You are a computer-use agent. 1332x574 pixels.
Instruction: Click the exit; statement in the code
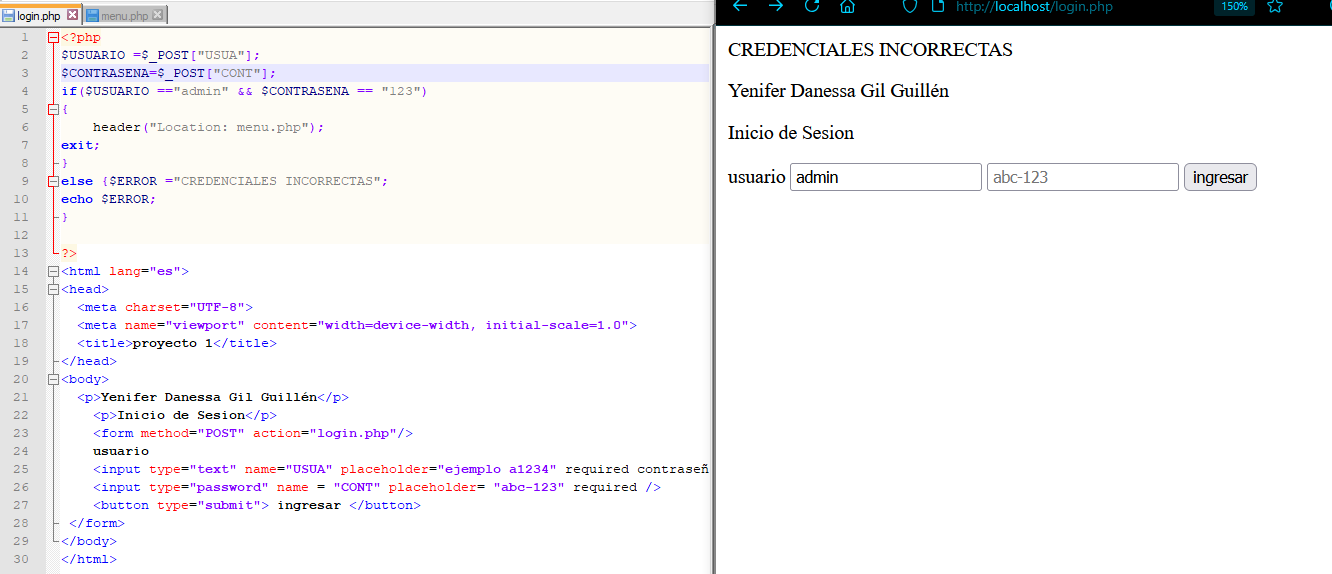click(x=80, y=145)
